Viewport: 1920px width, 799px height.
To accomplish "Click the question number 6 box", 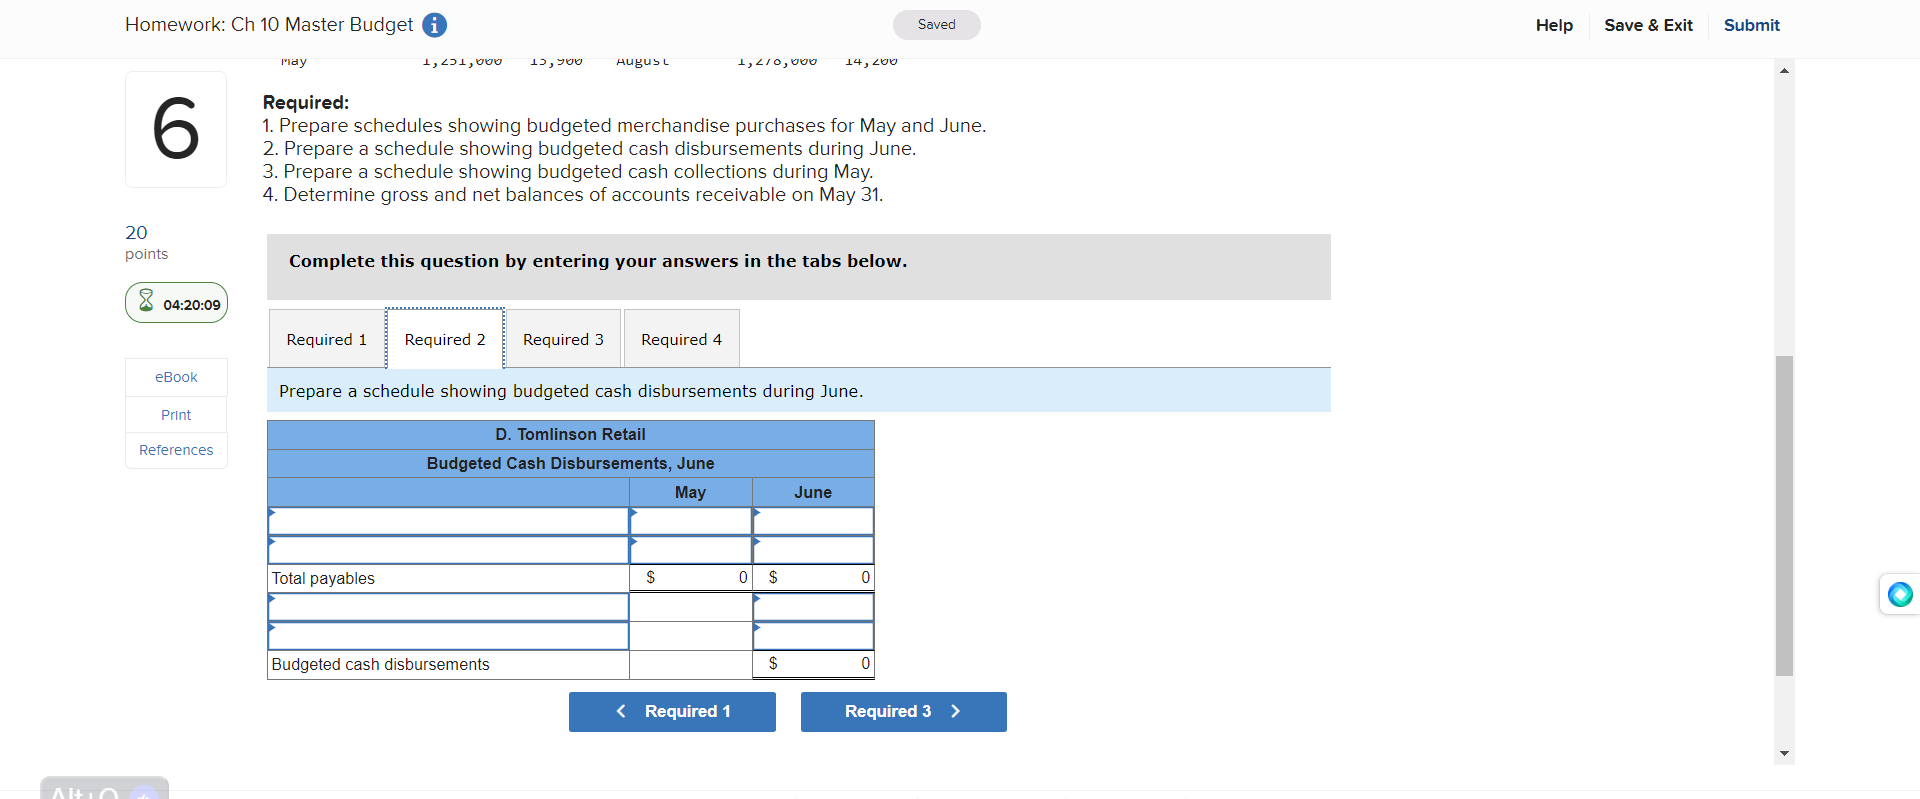I will pyautogui.click(x=176, y=129).
